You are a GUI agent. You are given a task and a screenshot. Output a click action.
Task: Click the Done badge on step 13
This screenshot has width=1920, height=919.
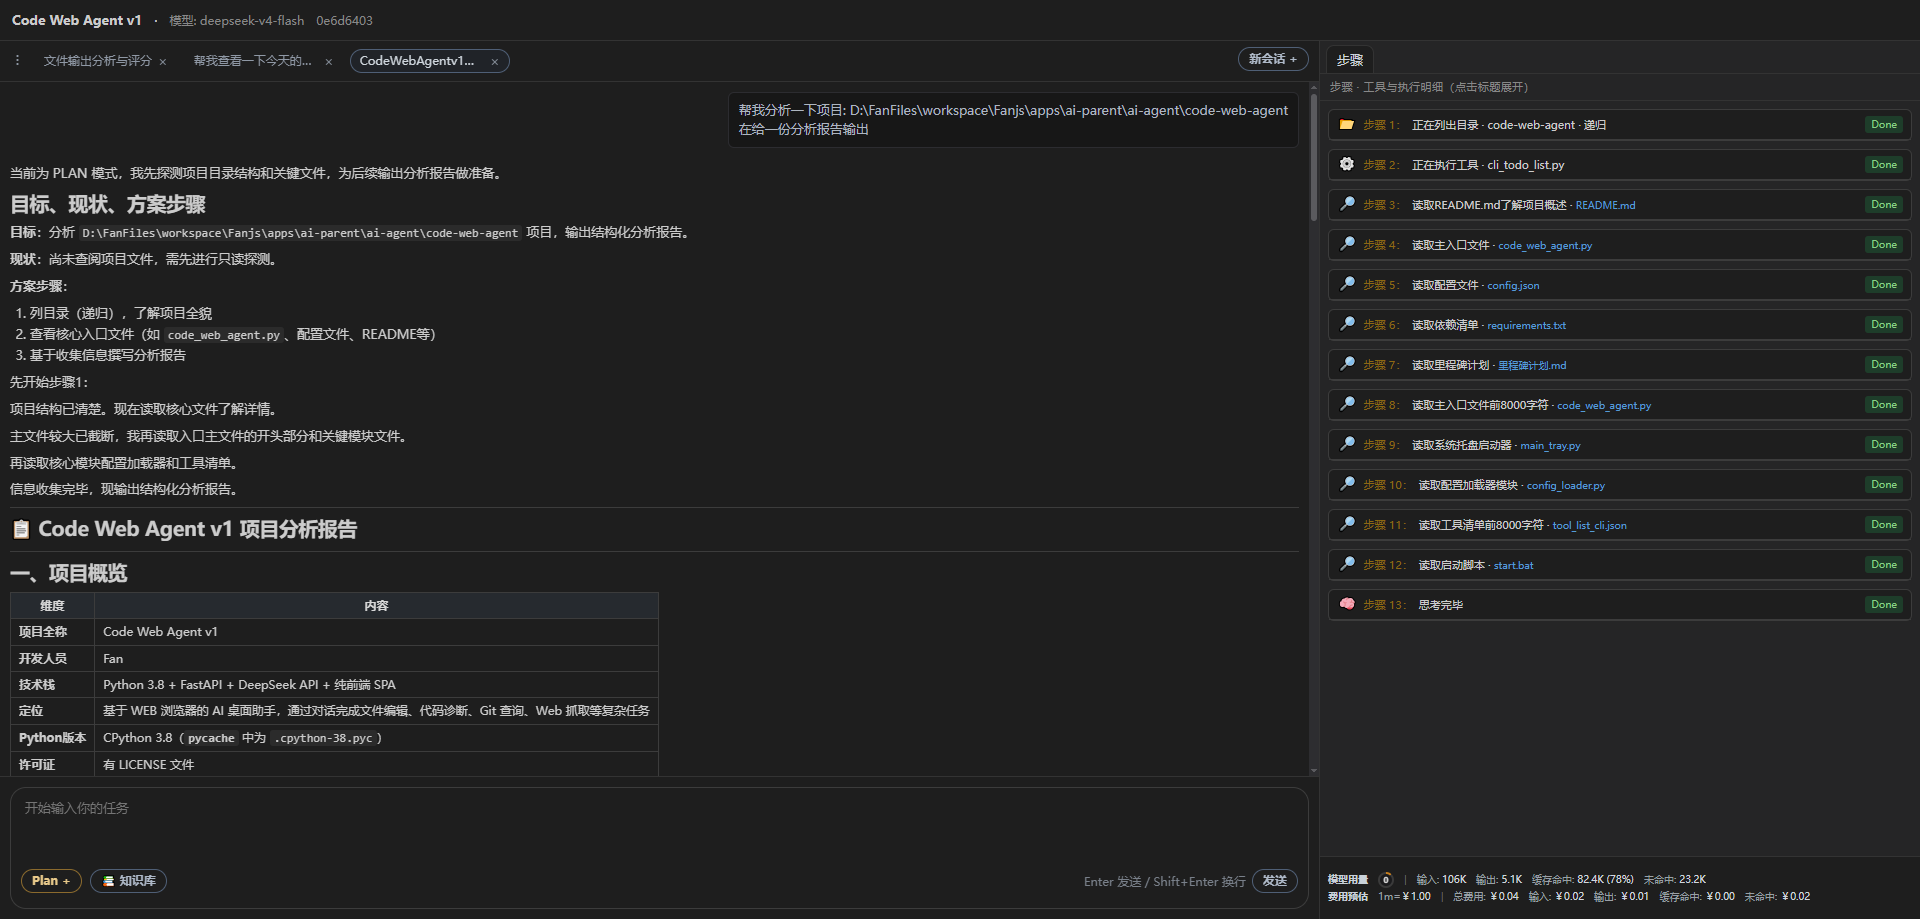pyautogui.click(x=1884, y=605)
